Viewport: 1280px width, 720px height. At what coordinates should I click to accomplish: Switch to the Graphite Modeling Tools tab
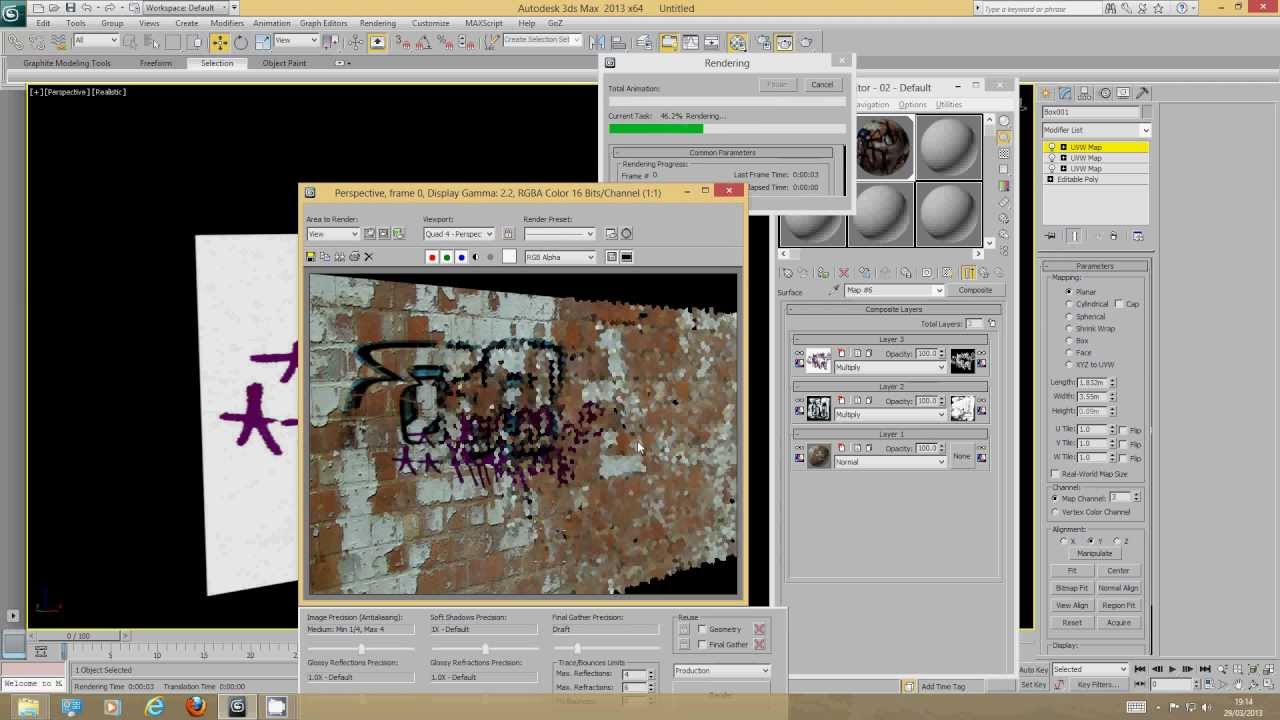tap(67, 63)
